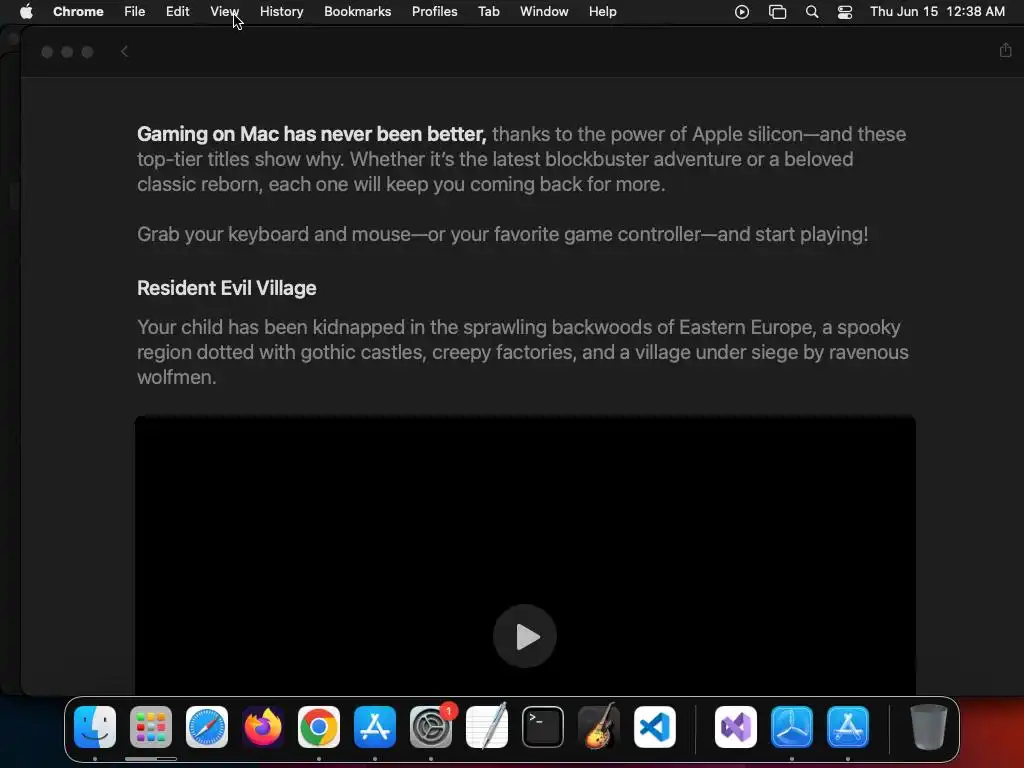Open the Profiles menu
This screenshot has height=768, width=1024.
pyautogui.click(x=434, y=11)
